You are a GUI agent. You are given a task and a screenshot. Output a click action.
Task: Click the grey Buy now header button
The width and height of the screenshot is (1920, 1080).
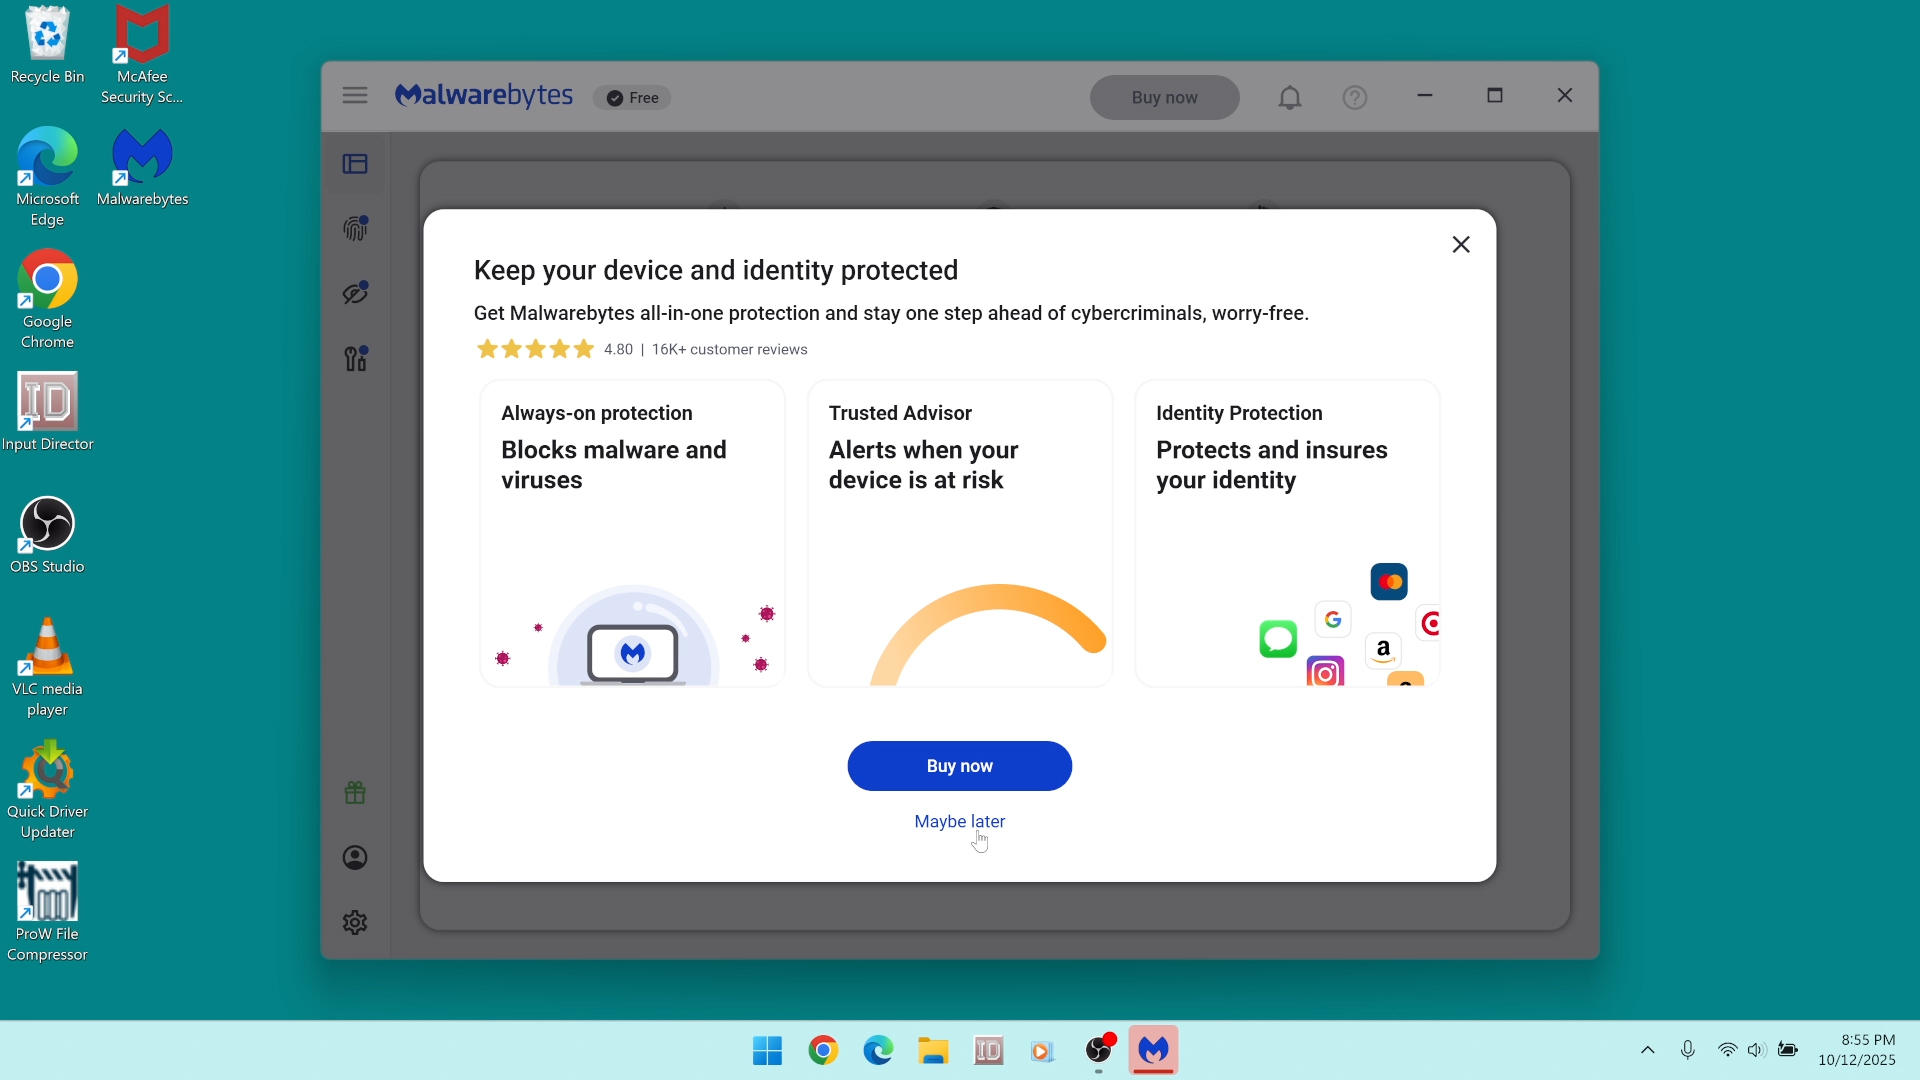pos(1165,98)
